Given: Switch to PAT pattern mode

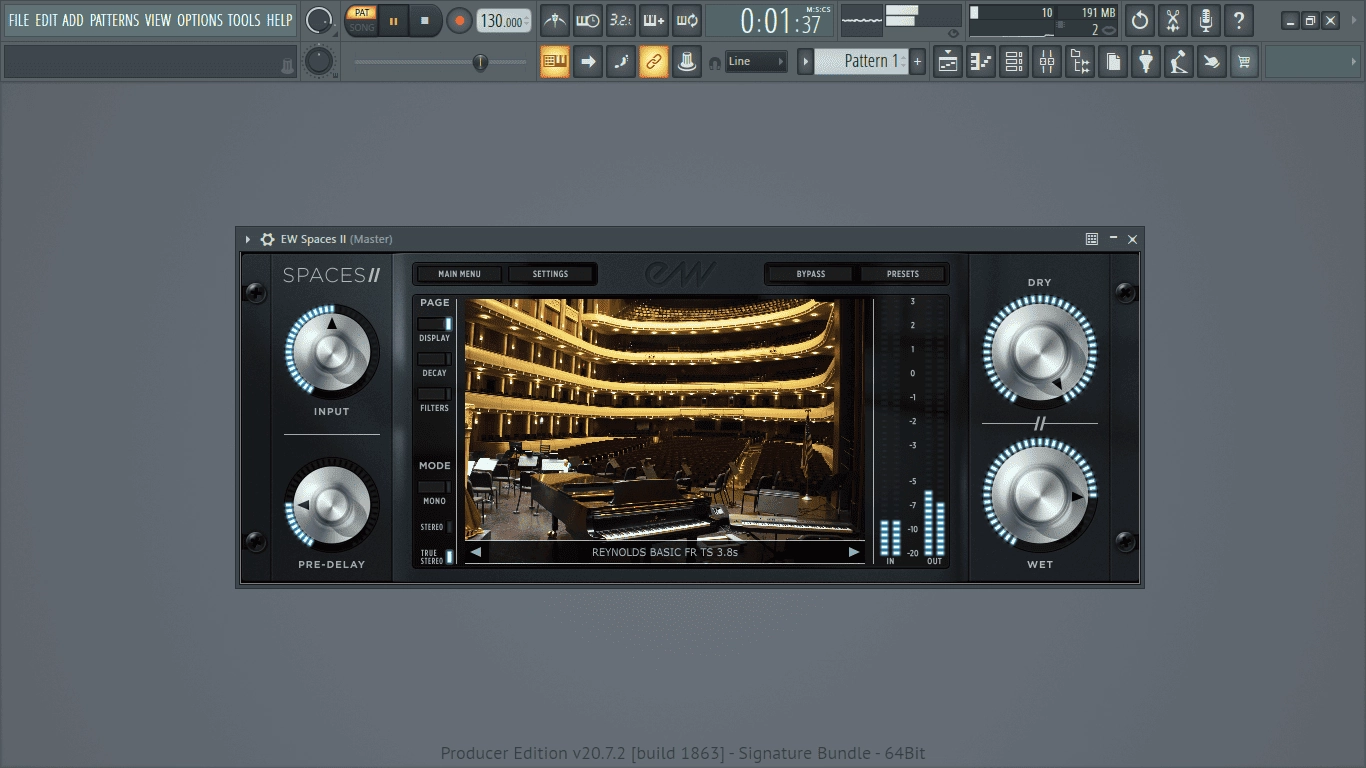Looking at the screenshot, I should pyautogui.click(x=362, y=13).
